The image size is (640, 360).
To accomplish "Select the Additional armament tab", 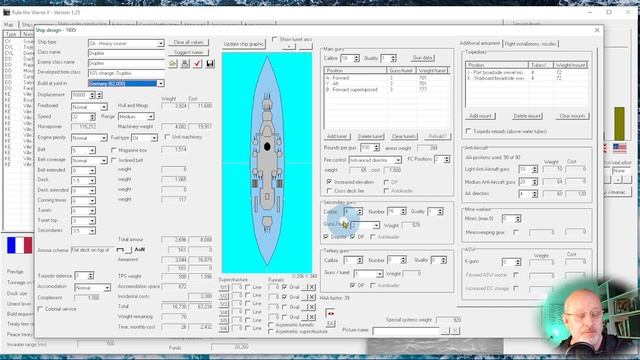I will 480,43.
